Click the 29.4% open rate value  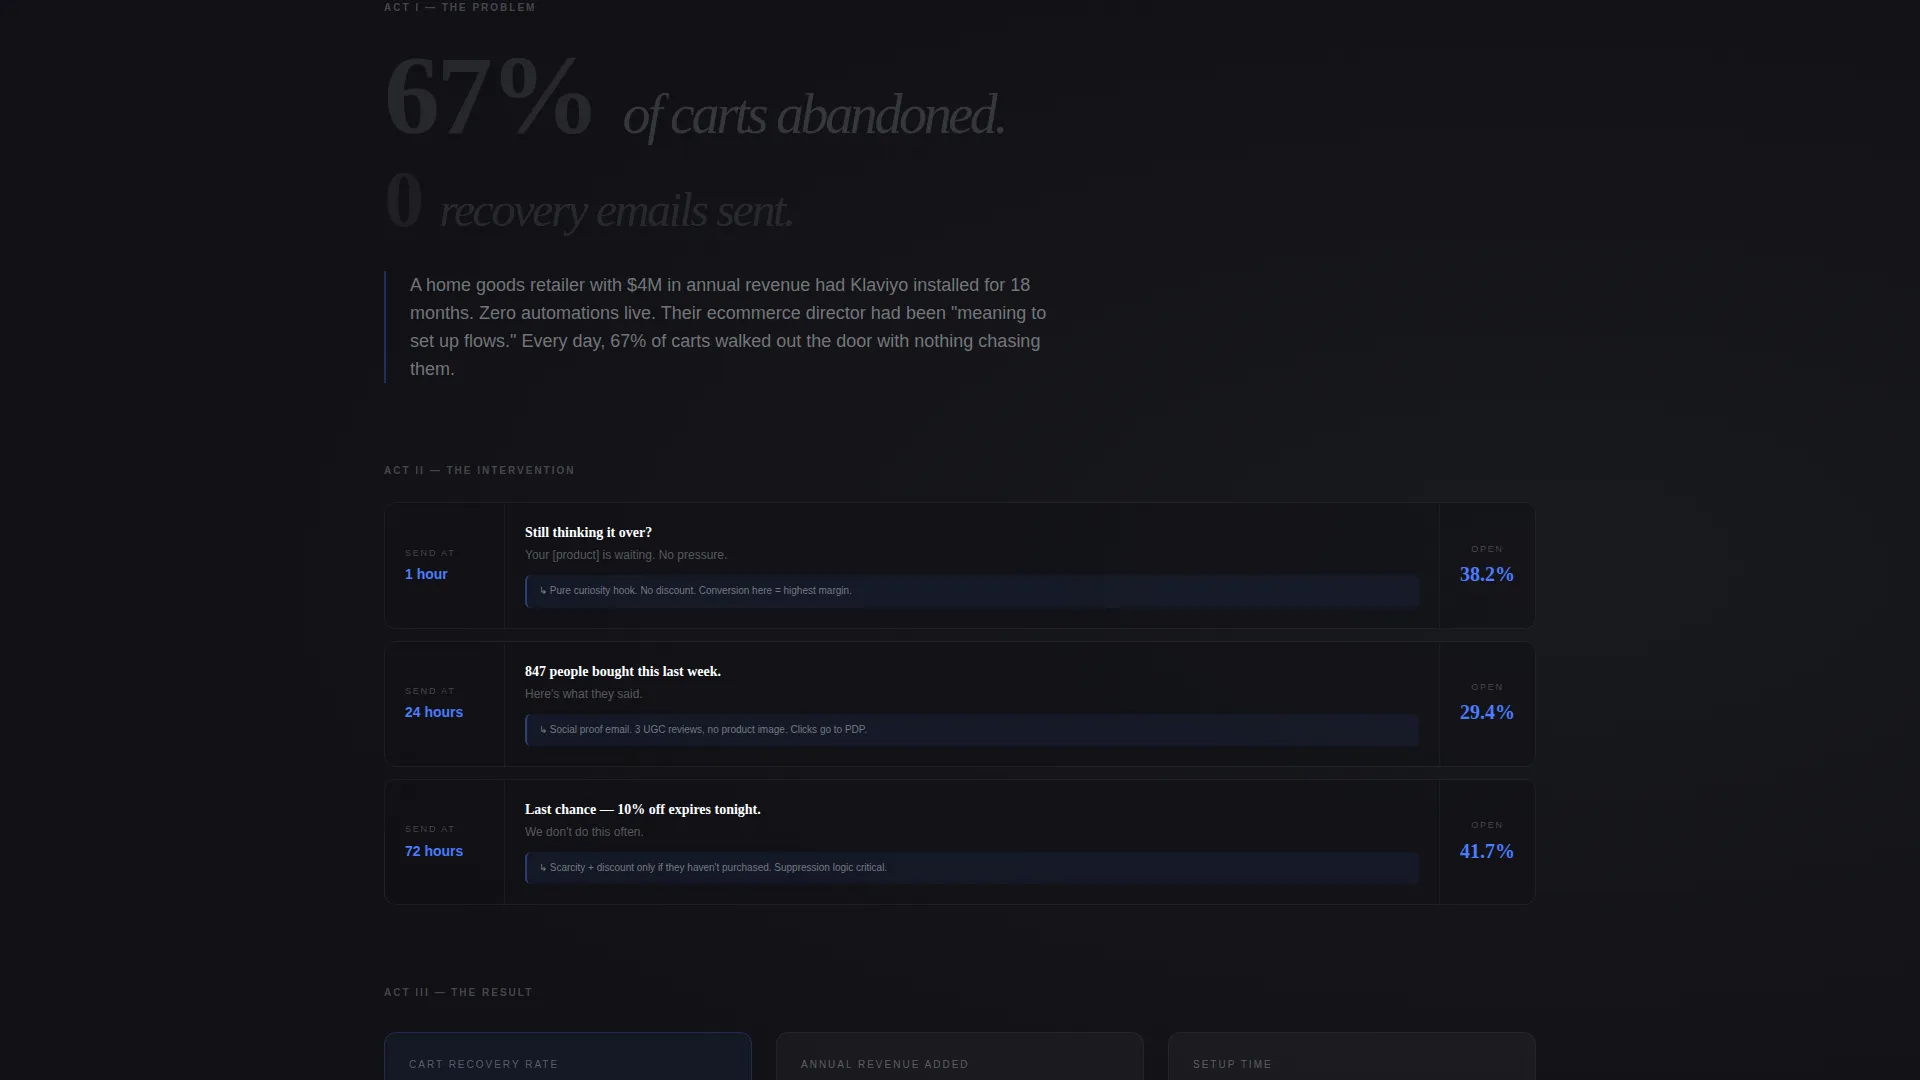1486,712
